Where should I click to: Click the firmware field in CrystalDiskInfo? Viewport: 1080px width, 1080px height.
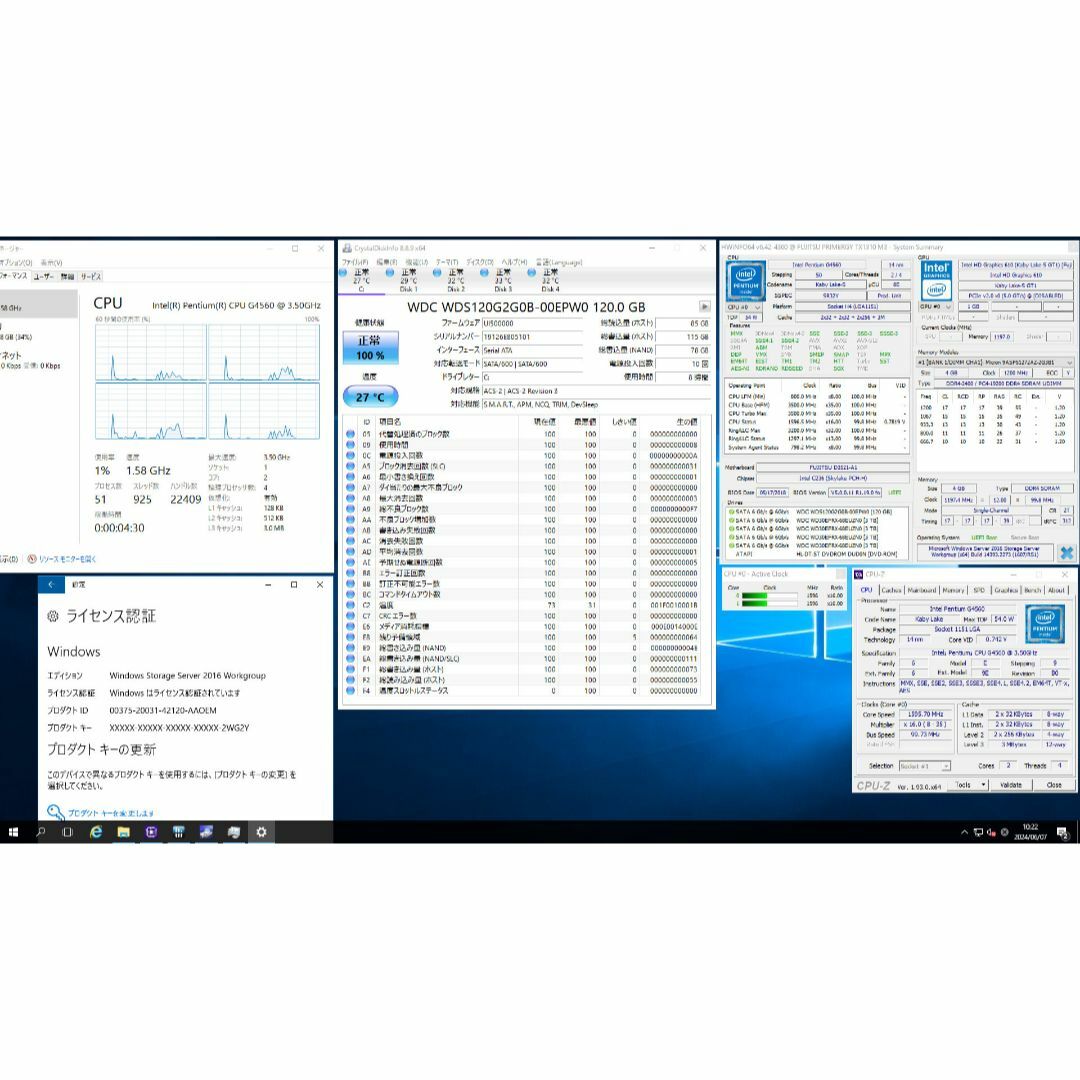[x=532, y=323]
